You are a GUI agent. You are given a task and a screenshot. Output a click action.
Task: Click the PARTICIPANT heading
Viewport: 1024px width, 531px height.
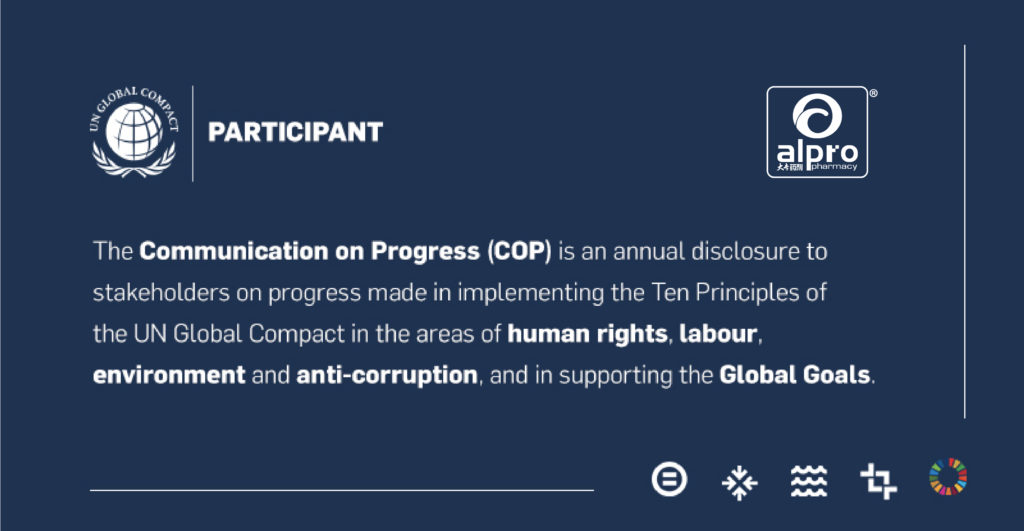[x=295, y=132]
